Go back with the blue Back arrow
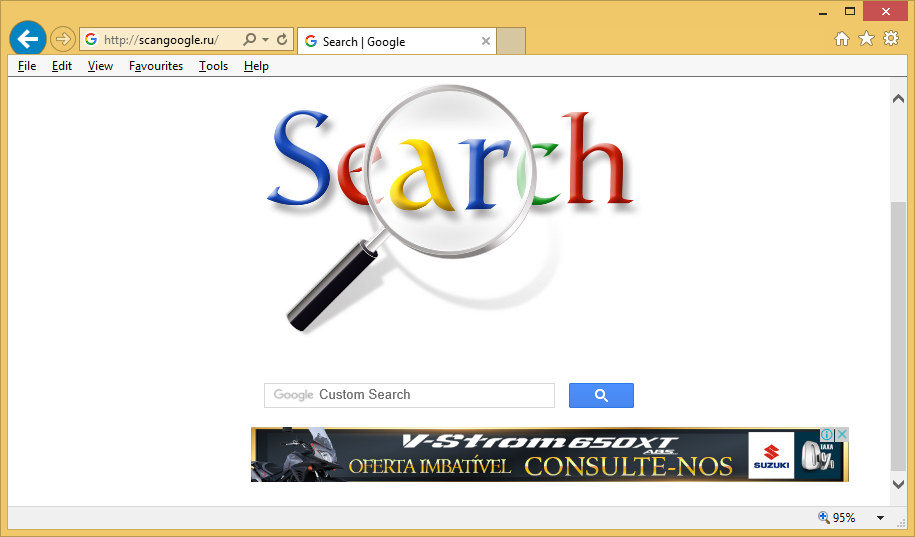915x537 pixels. [27, 39]
